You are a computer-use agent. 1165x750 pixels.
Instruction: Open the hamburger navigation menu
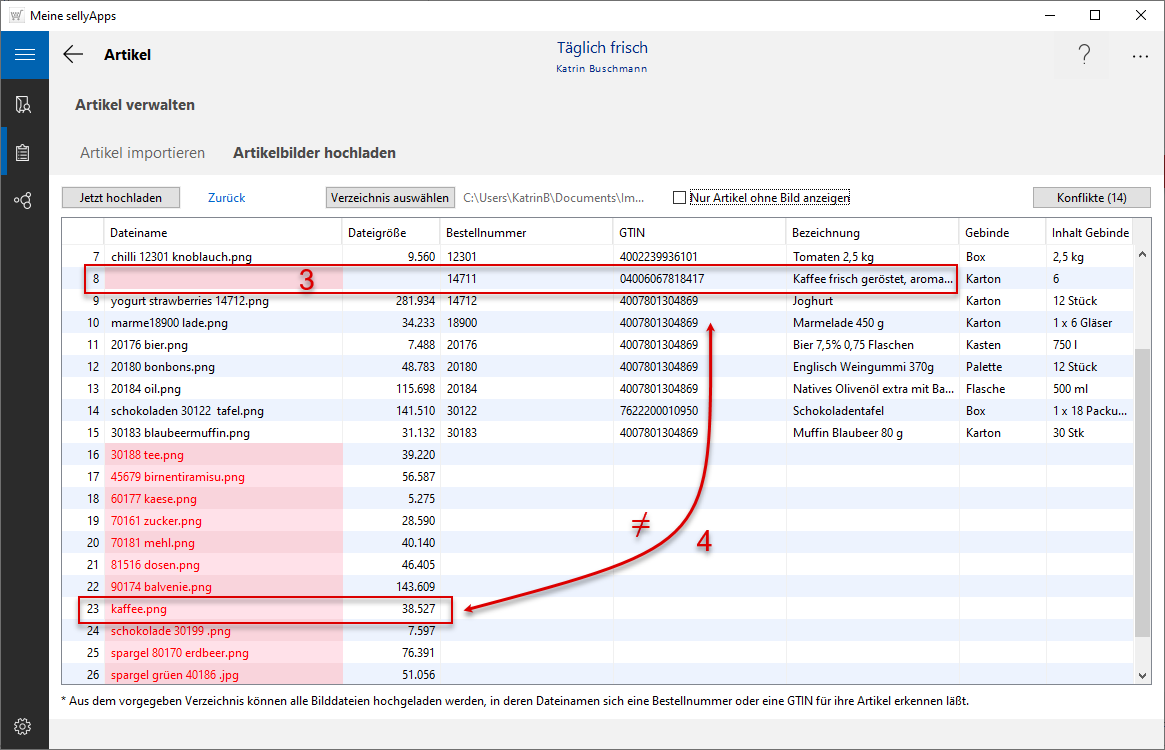pyautogui.click(x=24, y=55)
